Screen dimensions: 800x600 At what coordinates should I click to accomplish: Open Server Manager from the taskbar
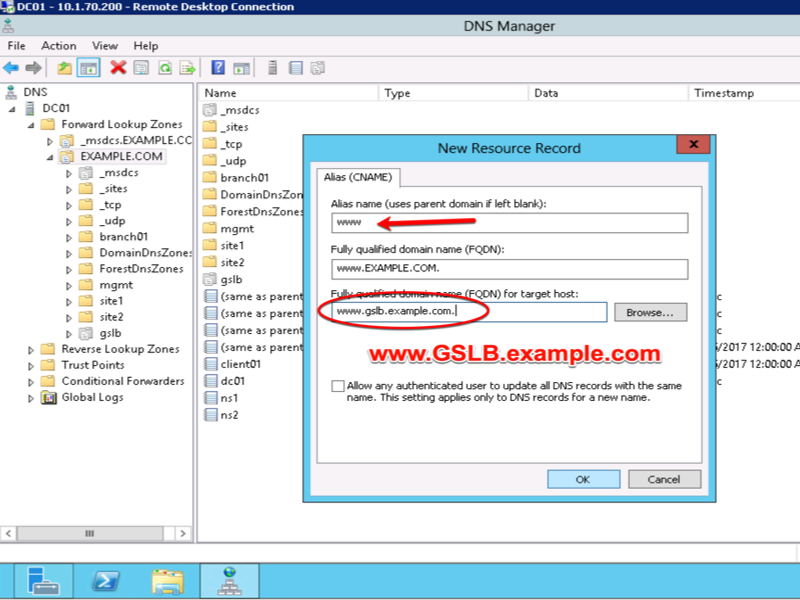click(44, 581)
